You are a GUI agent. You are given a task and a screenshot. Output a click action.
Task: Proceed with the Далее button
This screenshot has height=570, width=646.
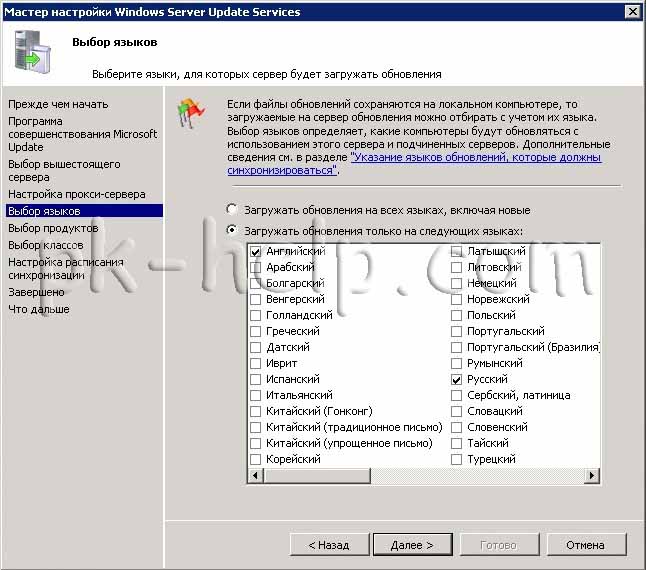coord(412,545)
